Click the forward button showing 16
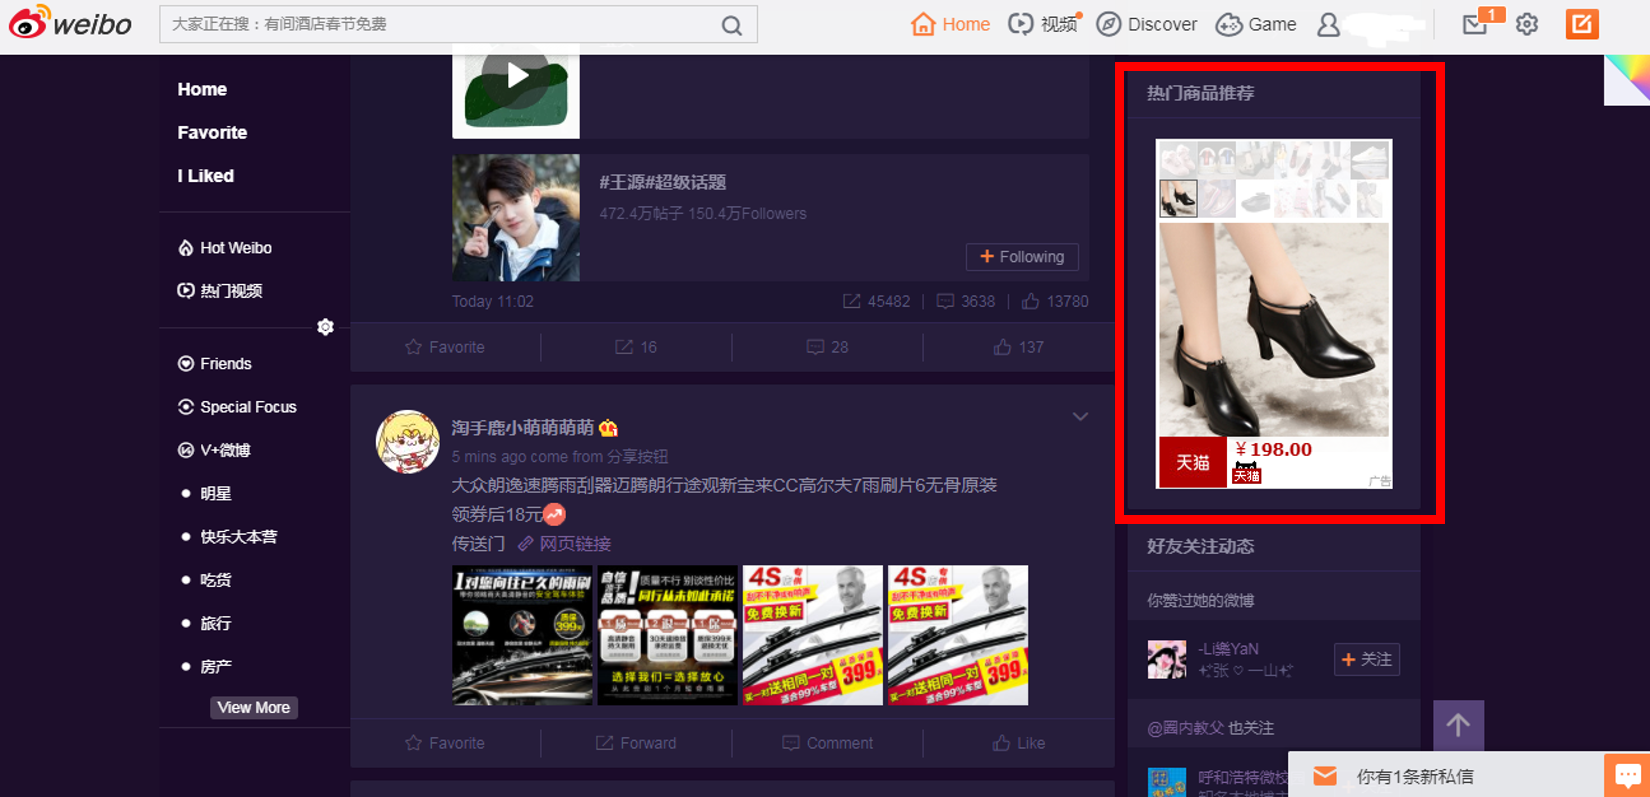The image size is (1650, 797). pos(636,347)
